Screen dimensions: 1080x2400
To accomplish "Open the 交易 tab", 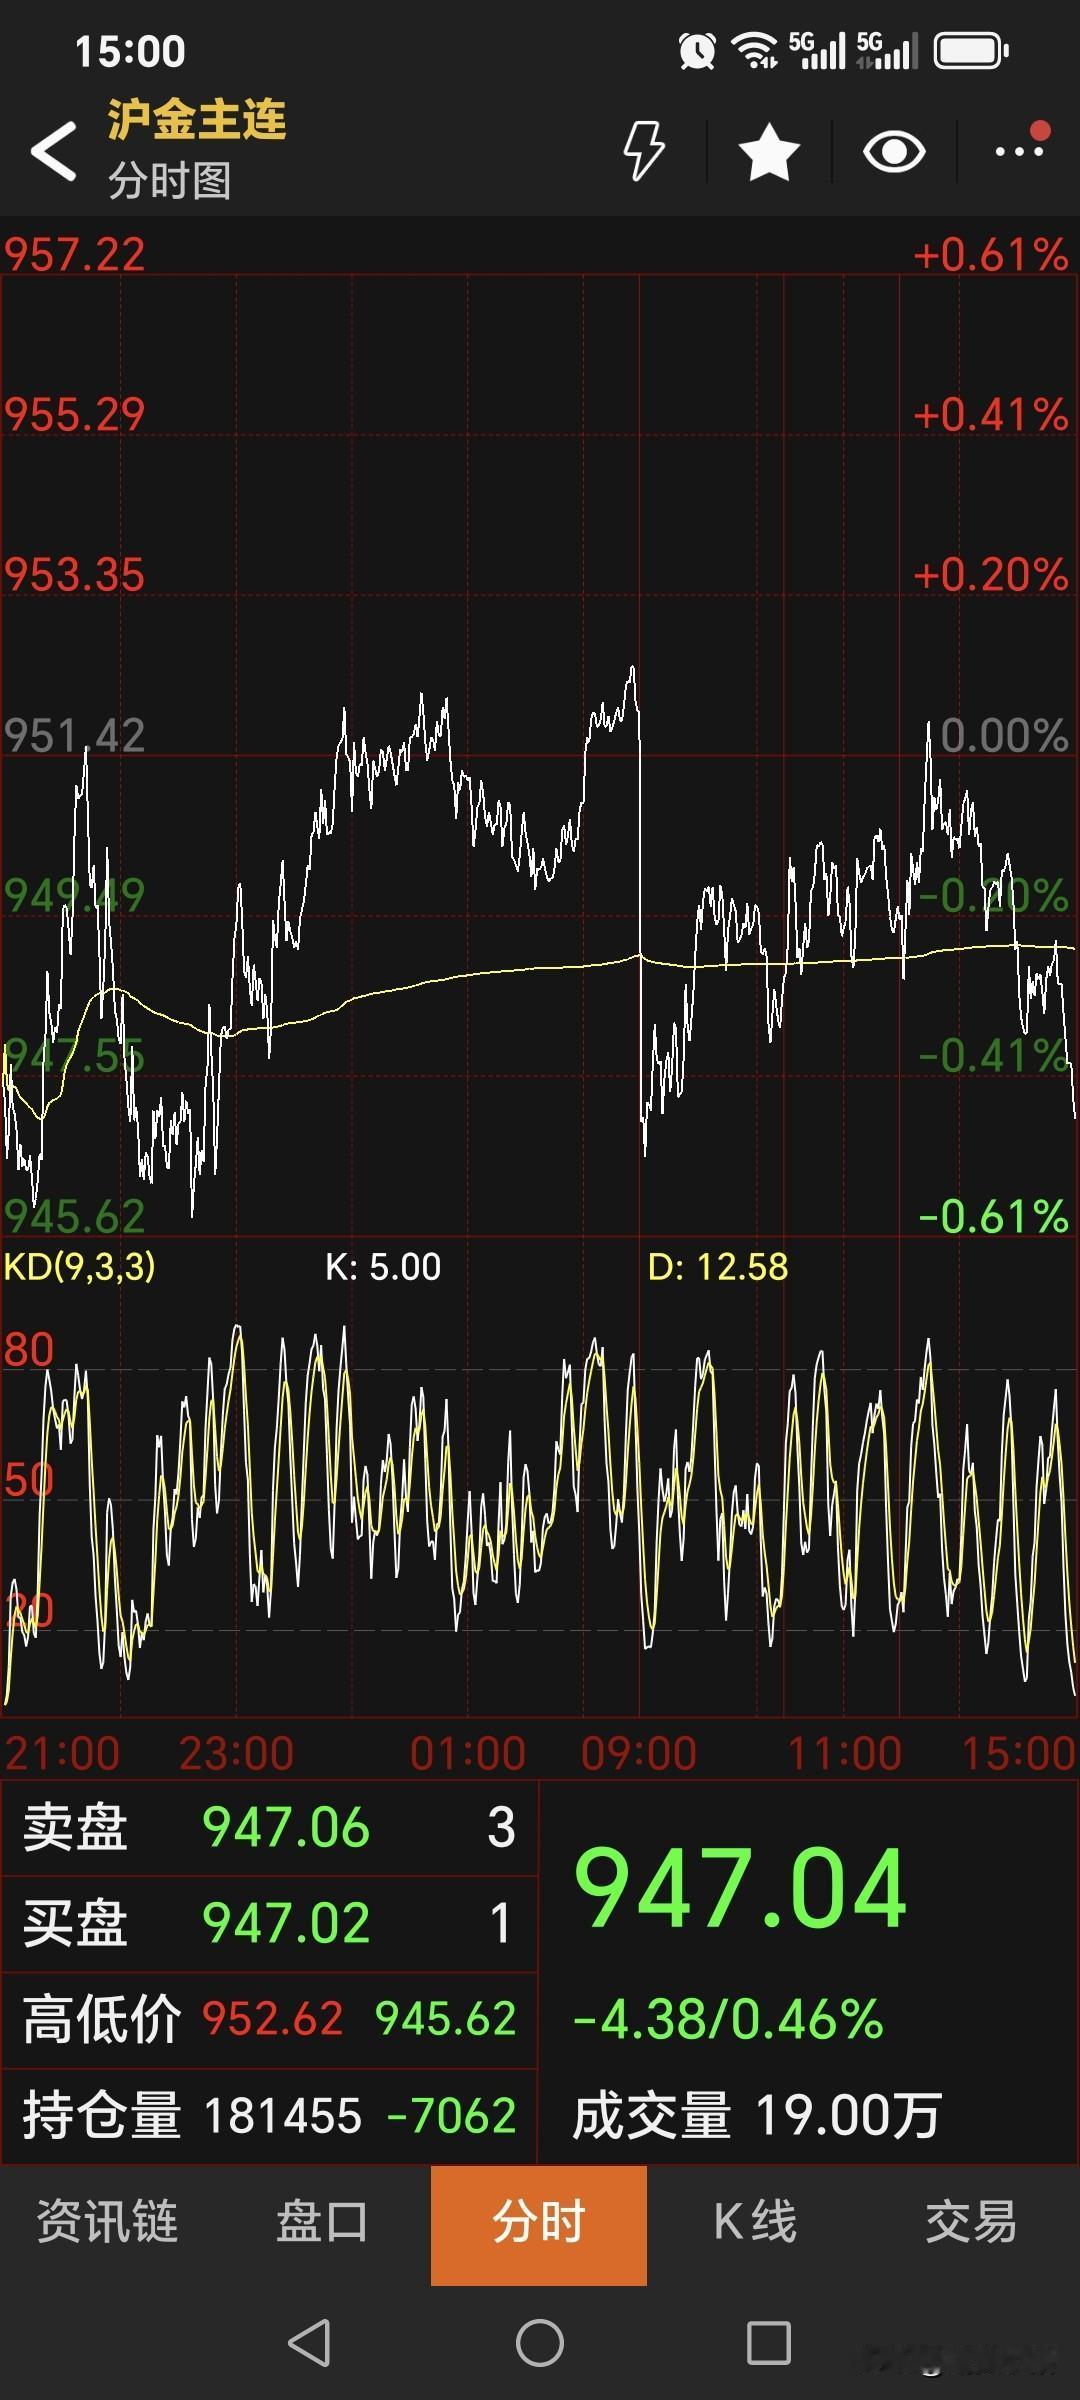I will click(x=971, y=2221).
